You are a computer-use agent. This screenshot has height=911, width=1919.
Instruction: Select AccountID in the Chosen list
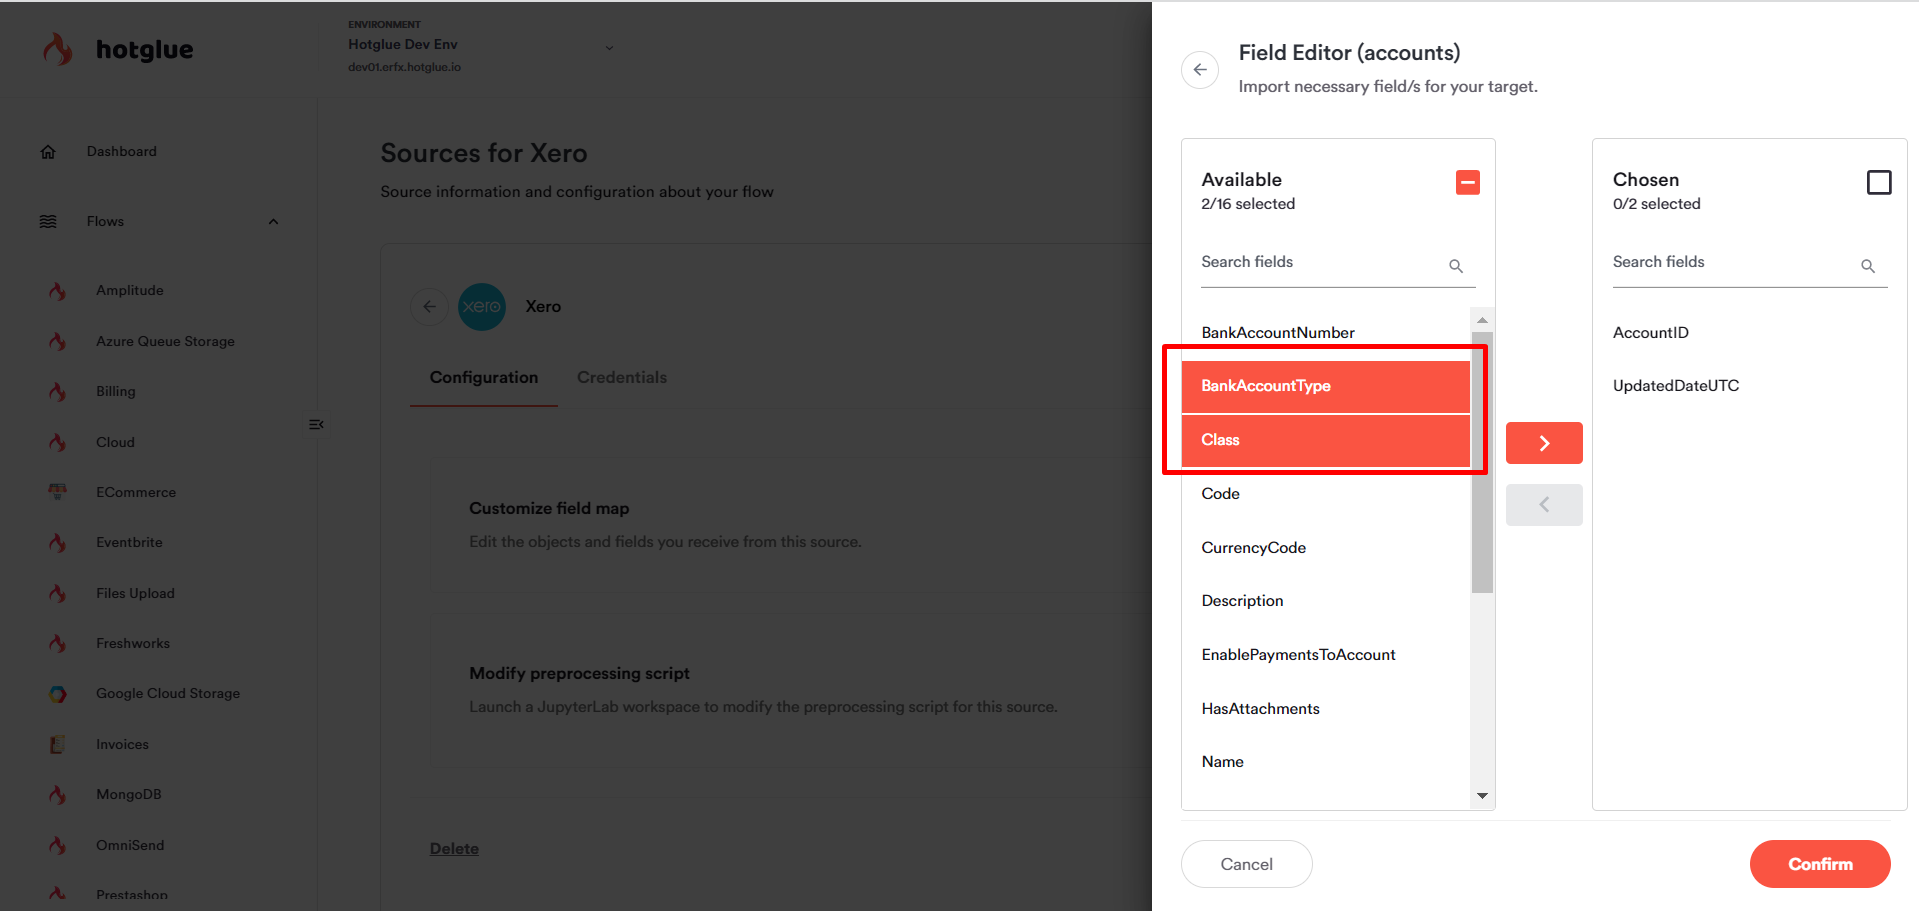tap(1750, 333)
